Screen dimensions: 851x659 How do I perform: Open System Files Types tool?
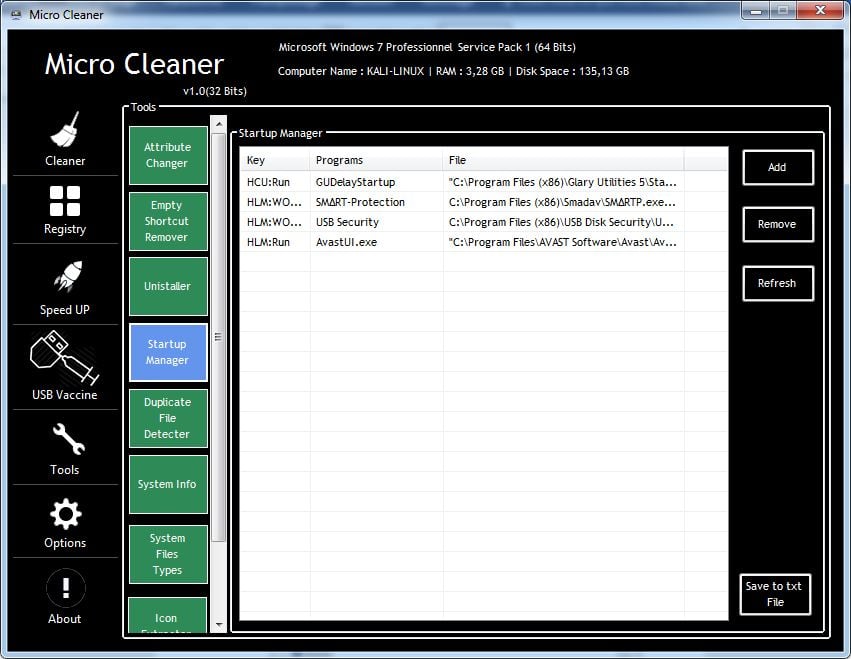point(168,554)
